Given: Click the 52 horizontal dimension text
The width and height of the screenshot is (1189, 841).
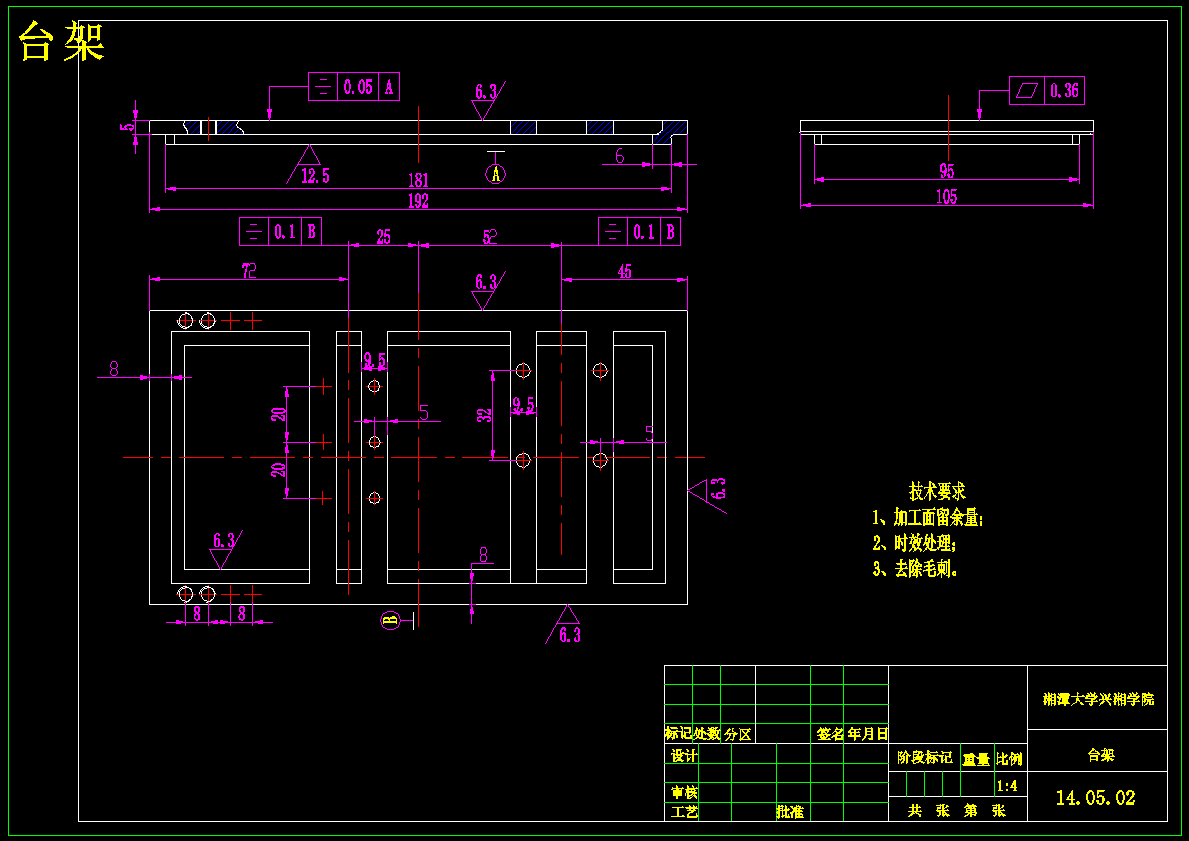Looking at the screenshot, I should tap(490, 237).
